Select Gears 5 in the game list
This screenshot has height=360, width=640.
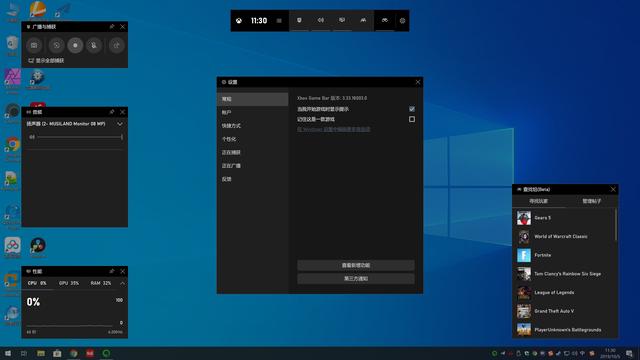click(563, 218)
